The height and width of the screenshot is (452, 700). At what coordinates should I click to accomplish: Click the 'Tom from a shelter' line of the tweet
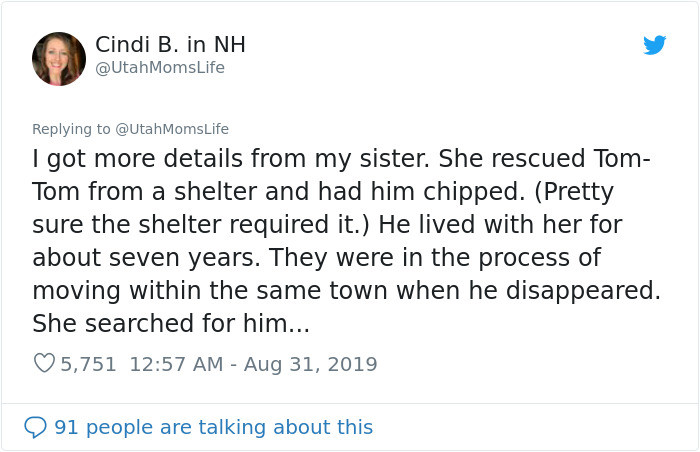323,192
